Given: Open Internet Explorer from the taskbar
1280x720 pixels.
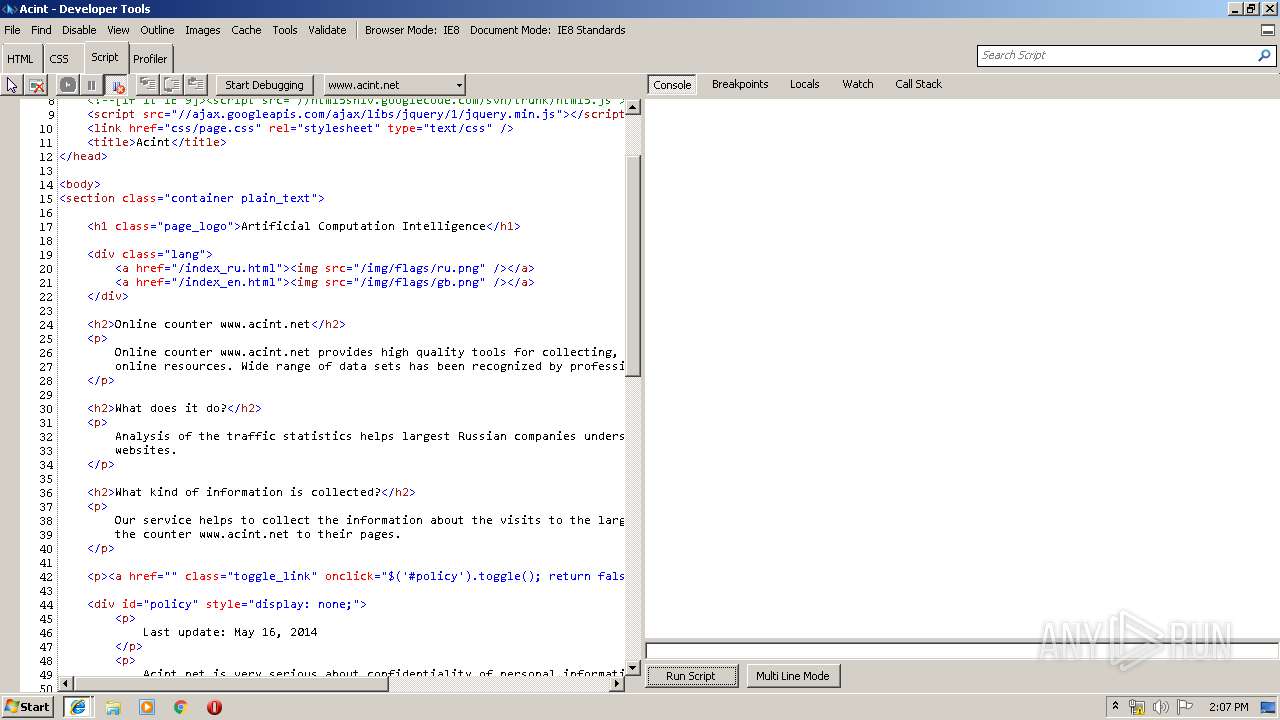Looking at the screenshot, I should (x=78, y=707).
